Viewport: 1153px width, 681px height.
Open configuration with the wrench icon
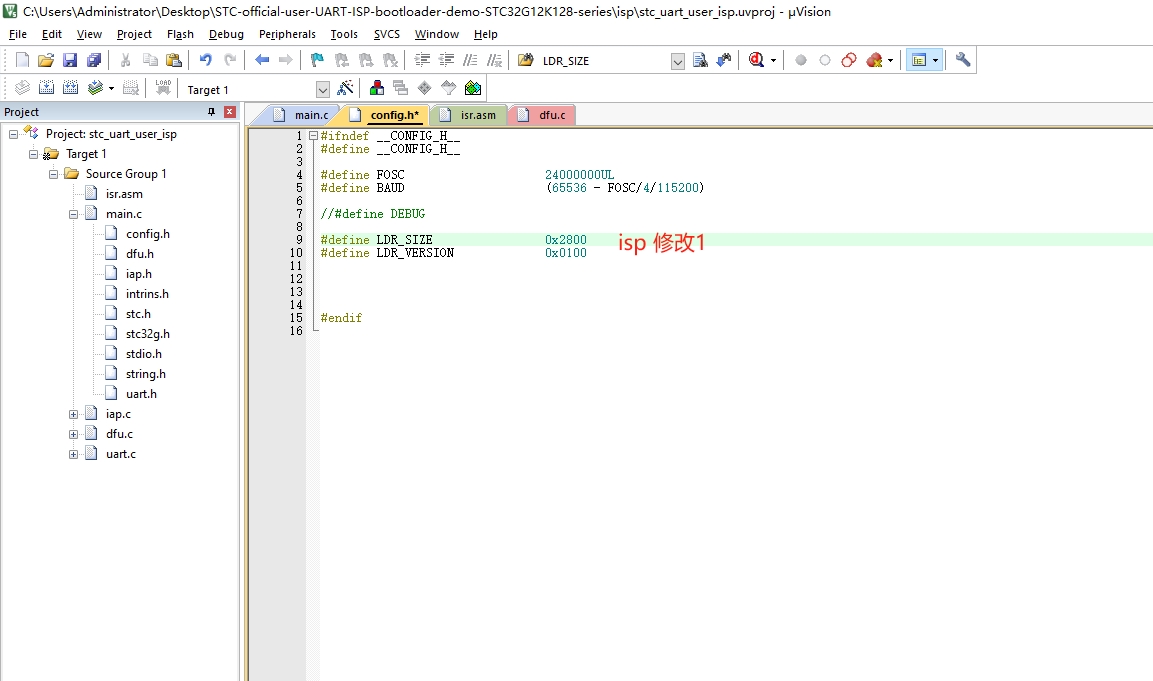(963, 60)
